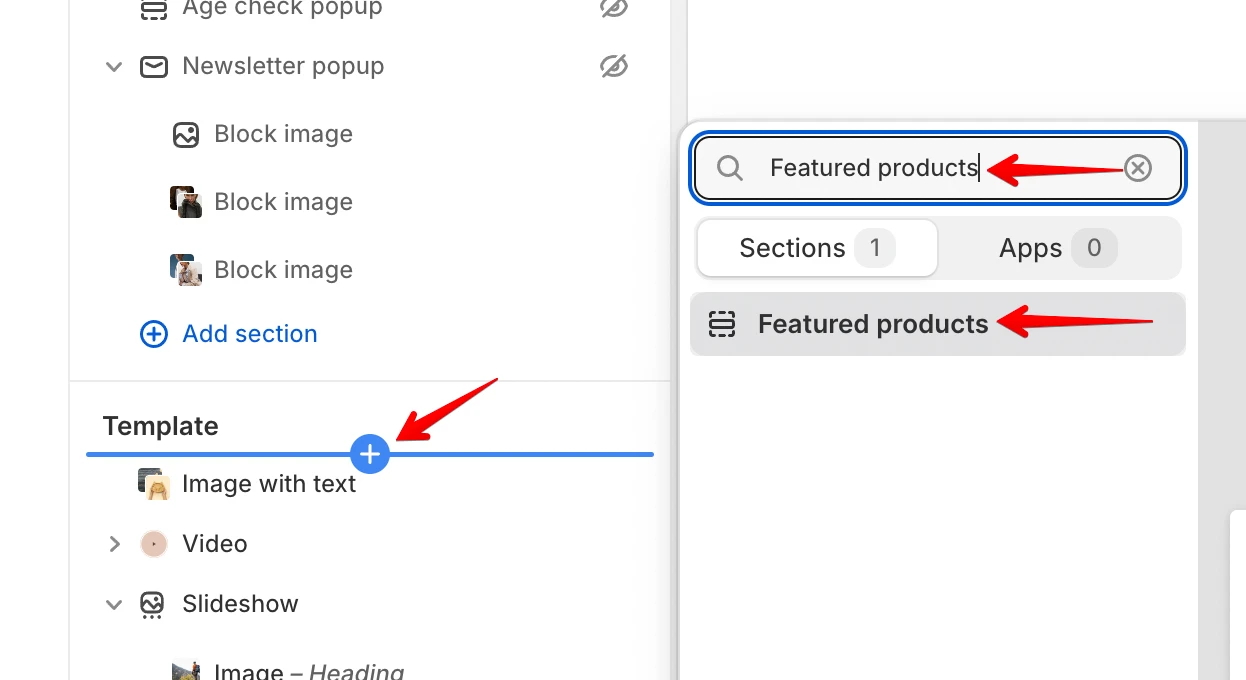Click the Add section plus icon
Viewport: 1246px width, 680px height.
click(x=154, y=334)
